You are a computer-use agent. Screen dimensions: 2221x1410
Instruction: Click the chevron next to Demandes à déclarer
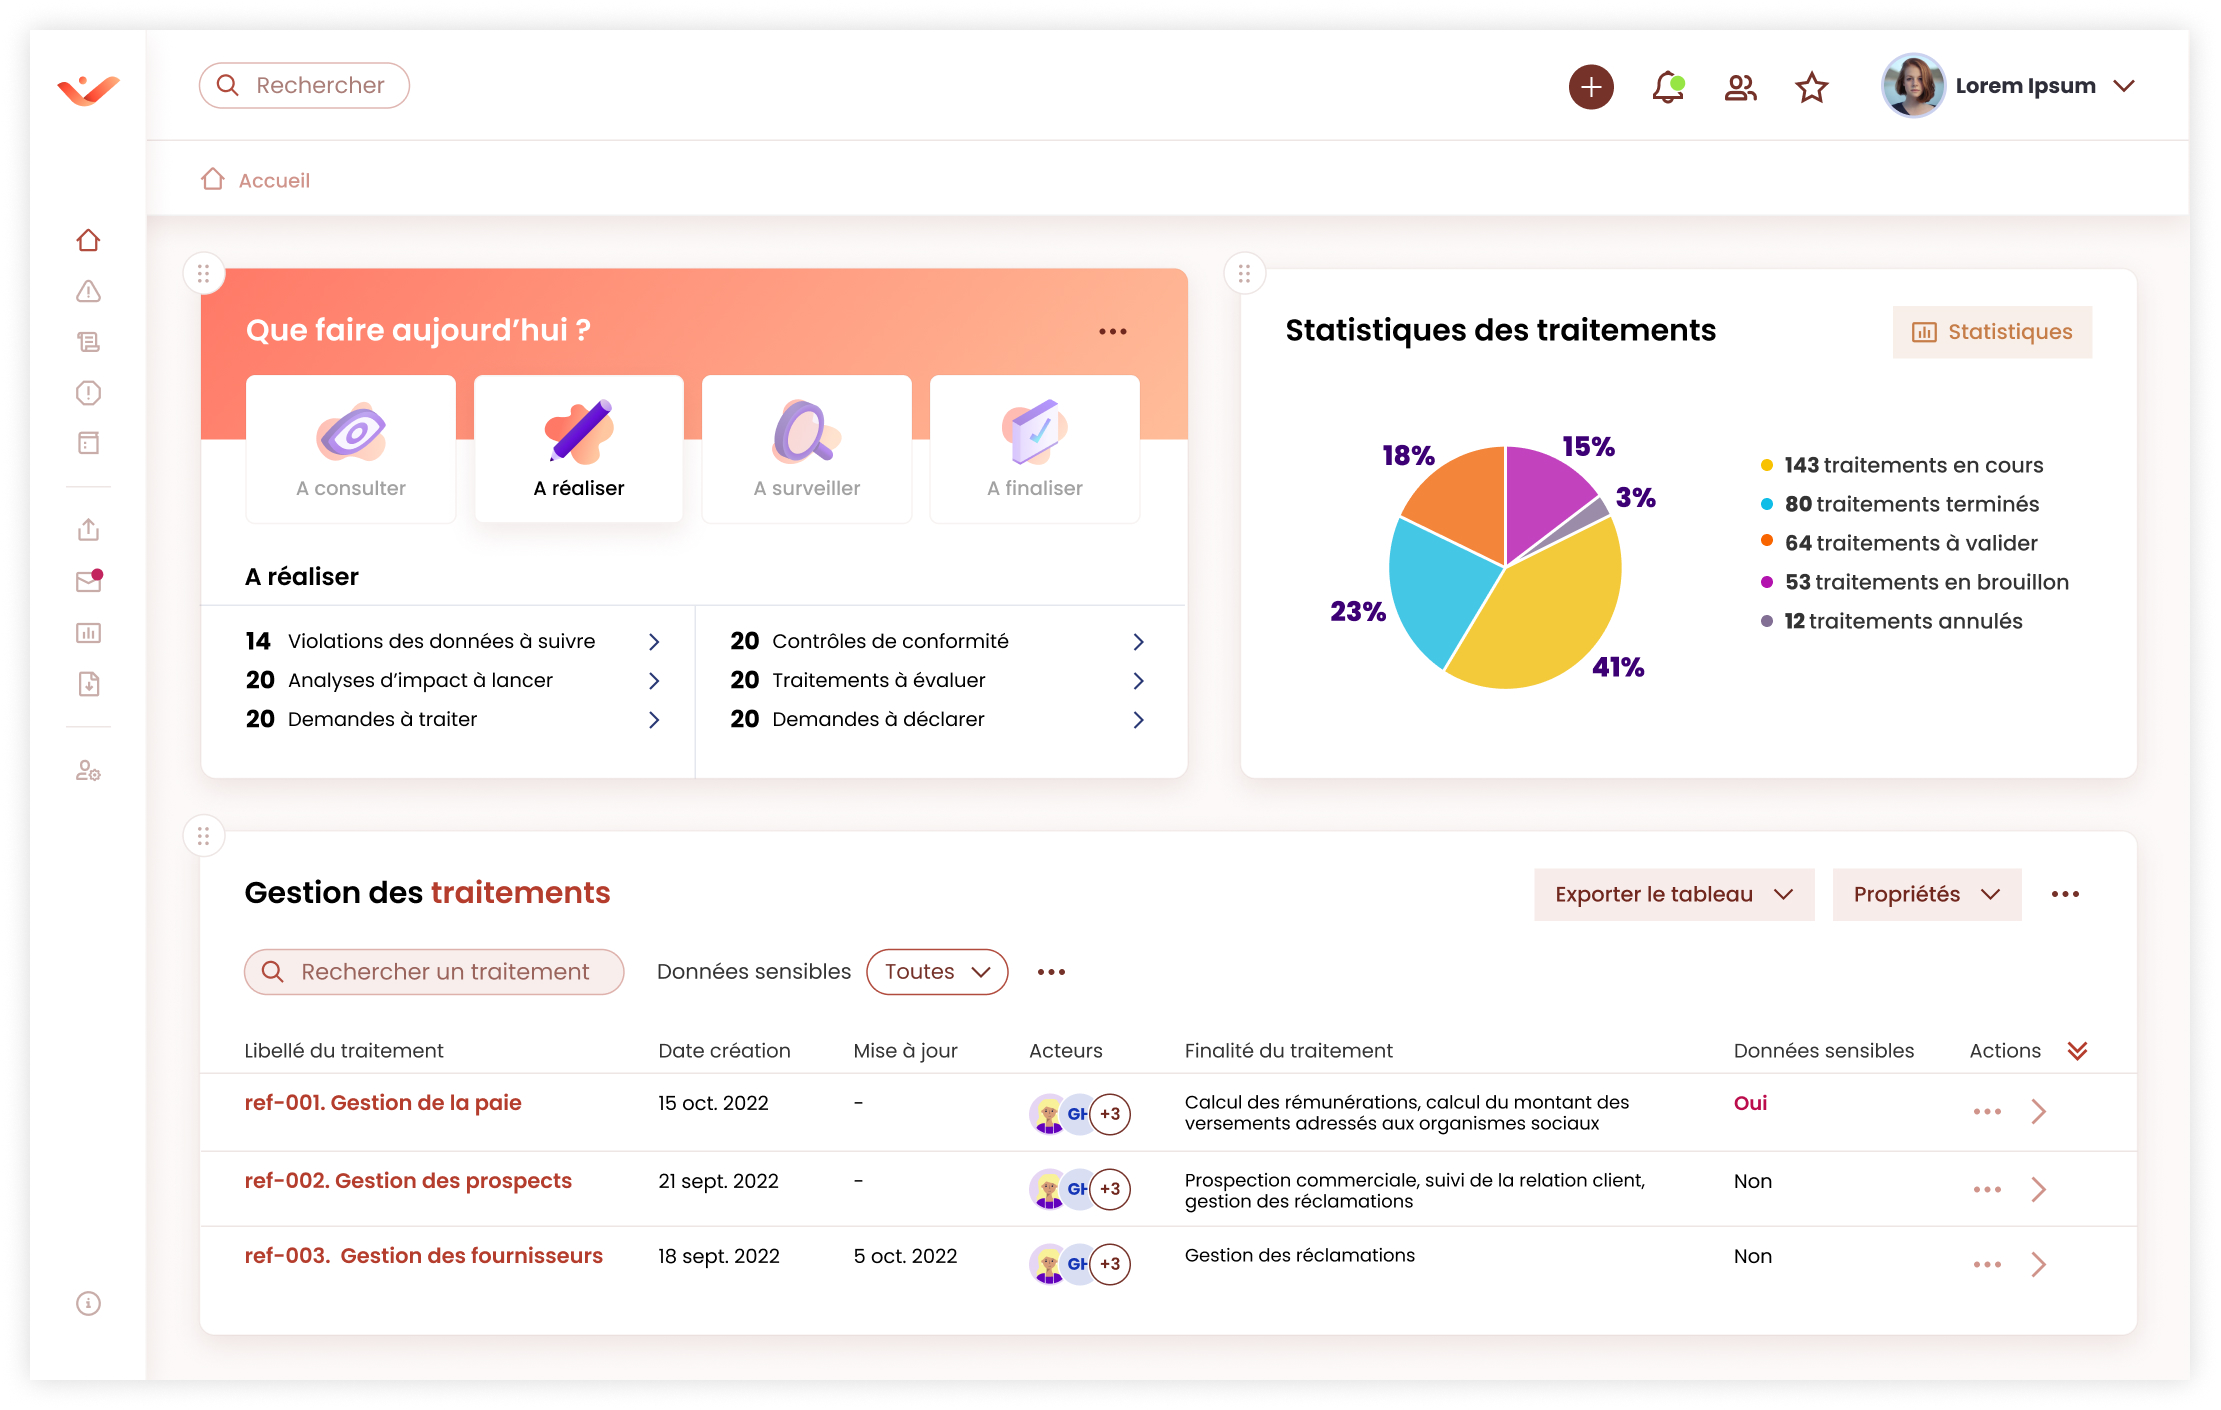(1138, 720)
